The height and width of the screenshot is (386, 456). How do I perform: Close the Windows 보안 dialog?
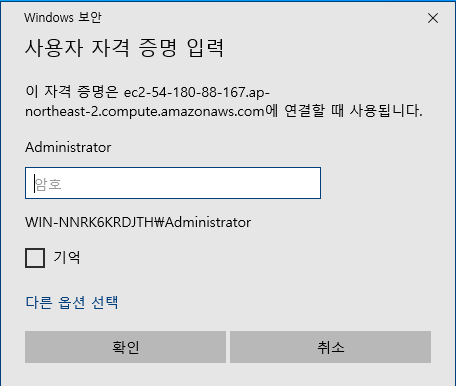pos(433,18)
